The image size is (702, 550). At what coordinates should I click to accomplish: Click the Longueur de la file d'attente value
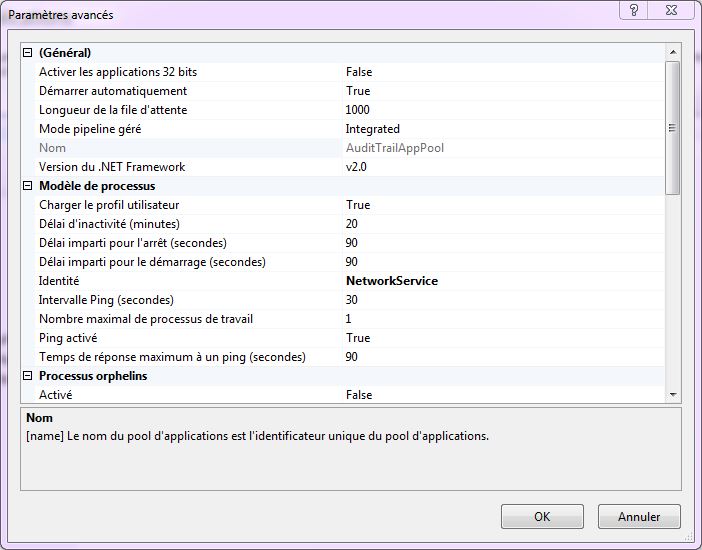(357, 110)
